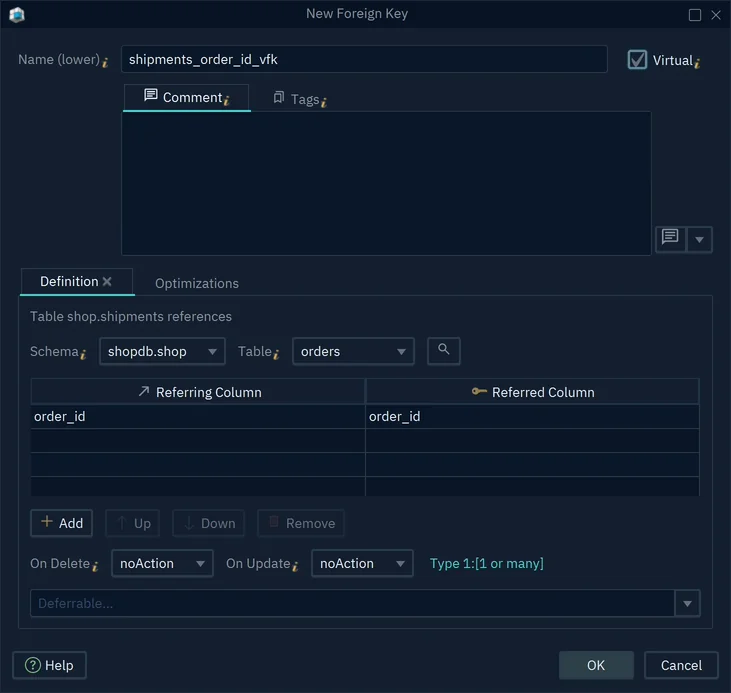Open the Table dropdown showing orders
This screenshot has height=693, width=731.
click(353, 351)
